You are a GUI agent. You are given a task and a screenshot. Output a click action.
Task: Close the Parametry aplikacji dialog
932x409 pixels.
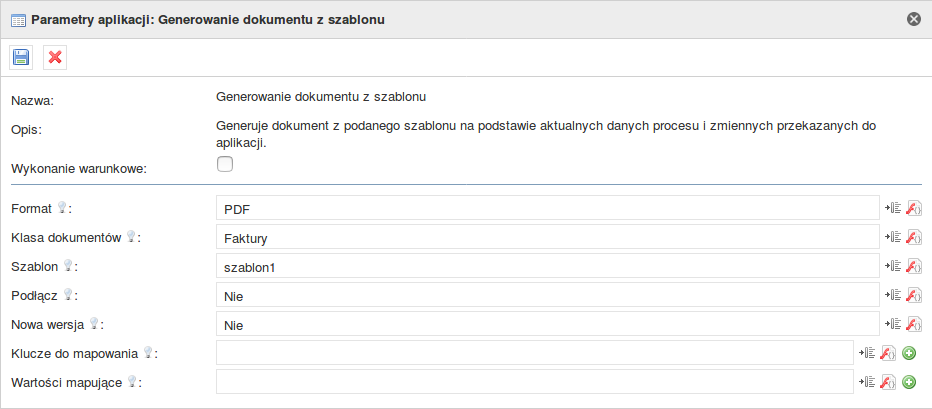point(913,18)
